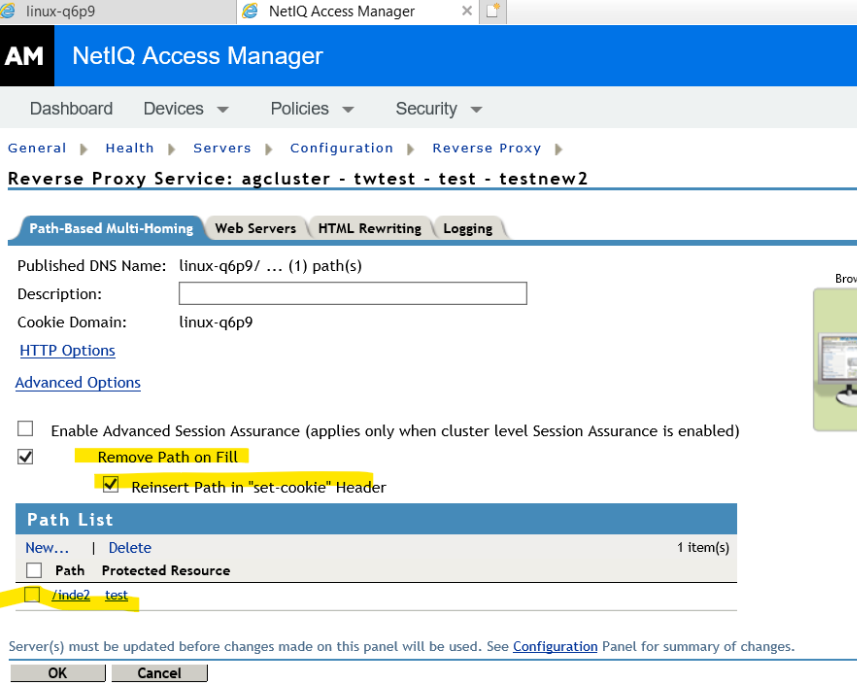
Task: Open the HTTP Options link
Action: (67, 350)
